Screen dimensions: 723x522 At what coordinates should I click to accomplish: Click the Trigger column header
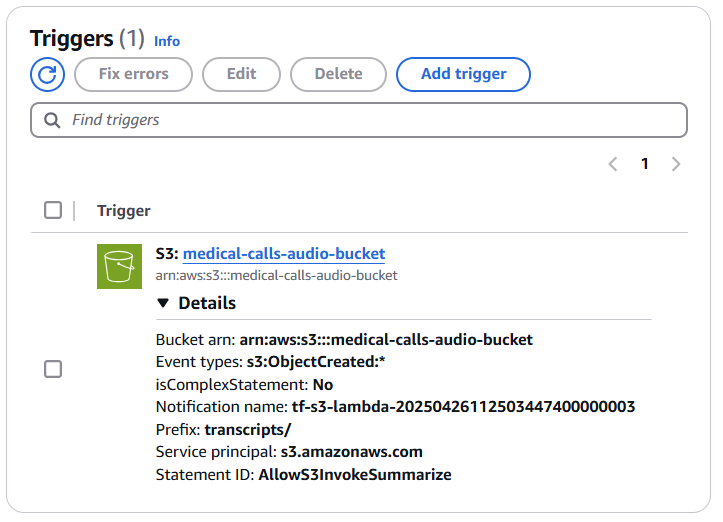[124, 210]
